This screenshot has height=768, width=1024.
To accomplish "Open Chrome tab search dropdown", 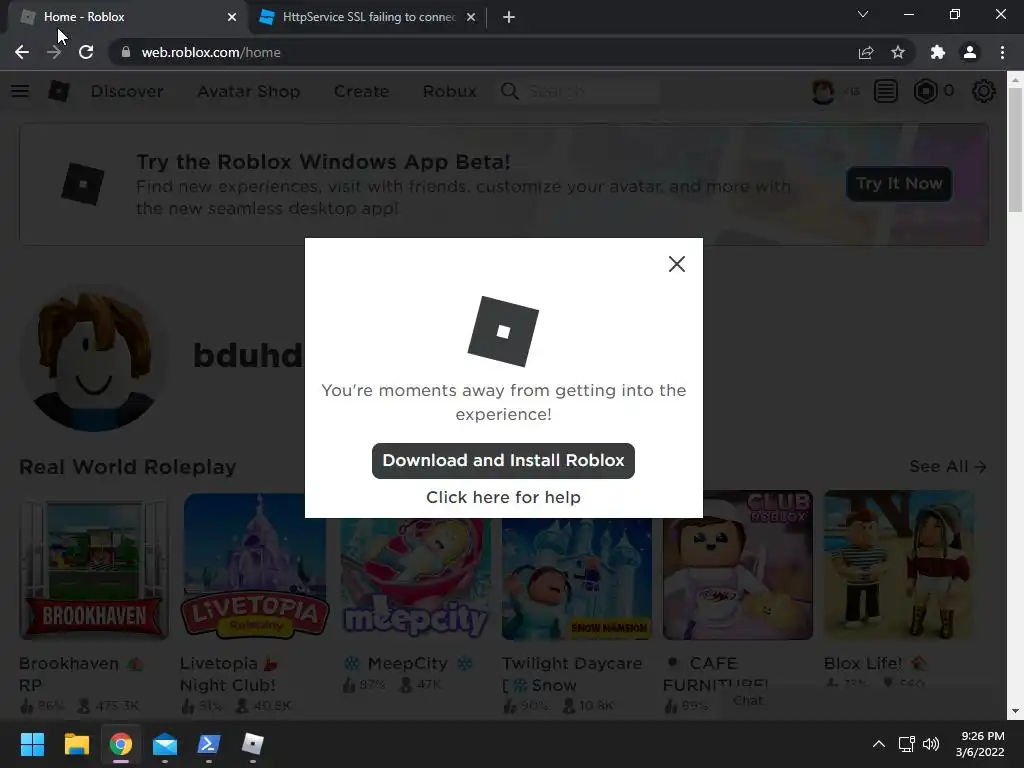I will [x=863, y=14].
